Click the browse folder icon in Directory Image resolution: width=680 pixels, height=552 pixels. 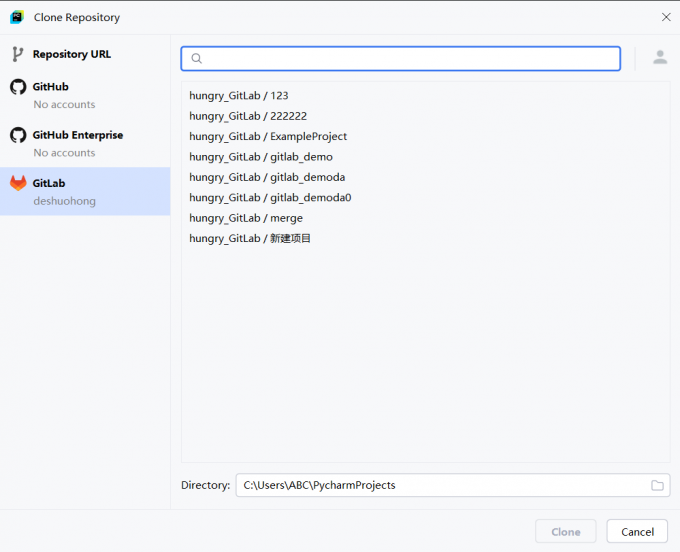point(657,485)
